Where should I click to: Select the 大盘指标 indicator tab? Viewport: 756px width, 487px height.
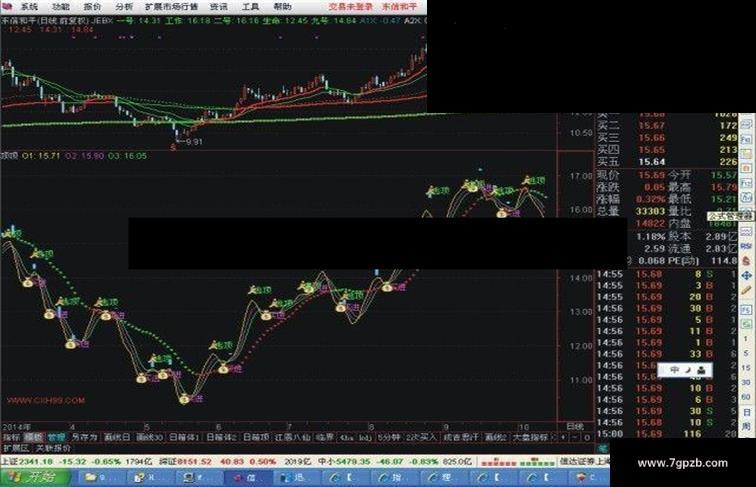tap(530, 438)
